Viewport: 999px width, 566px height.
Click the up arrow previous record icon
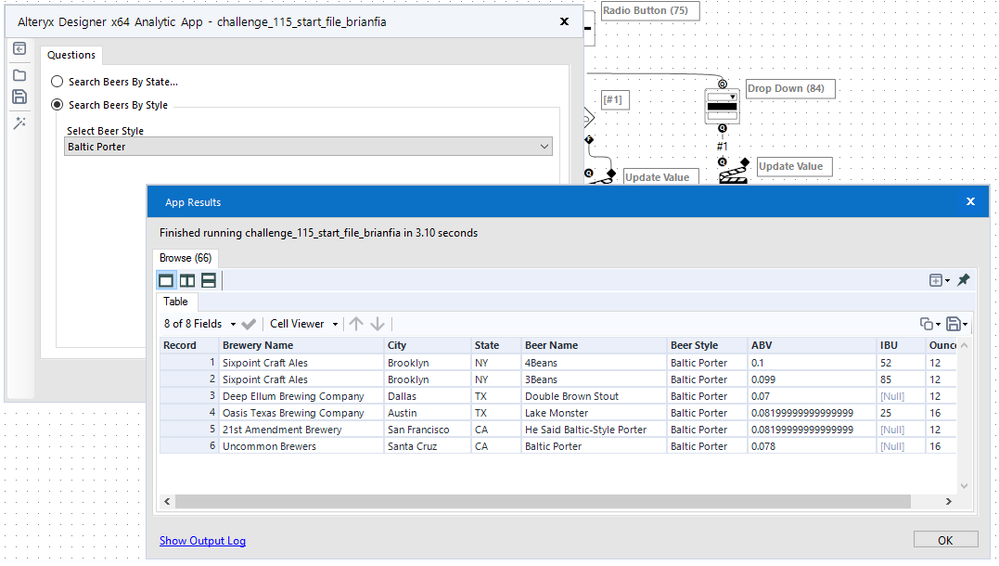coord(356,324)
